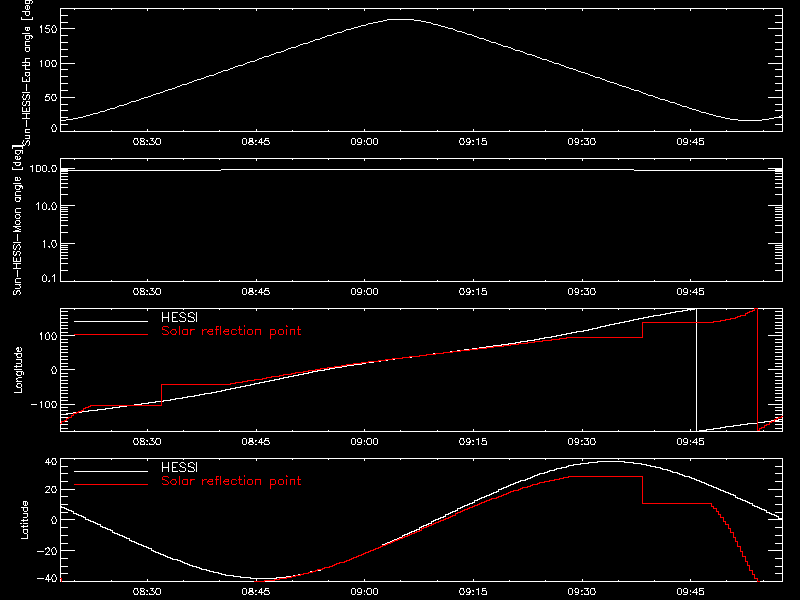Image resolution: width=800 pixels, height=600 pixels.
Task: Click the Sun-HESSI-Earth angle axis label
Action: pyautogui.click(x=27, y=73)
